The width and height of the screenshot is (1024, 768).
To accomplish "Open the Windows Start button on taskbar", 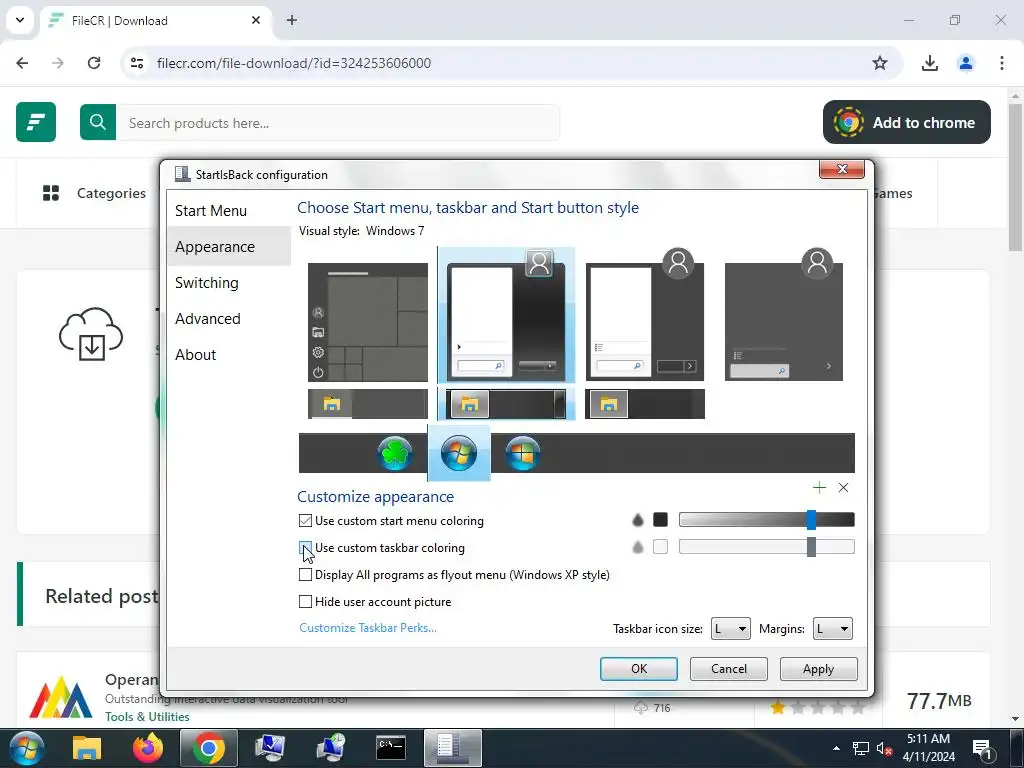I will pyautogui.click(x=27, y=748).
